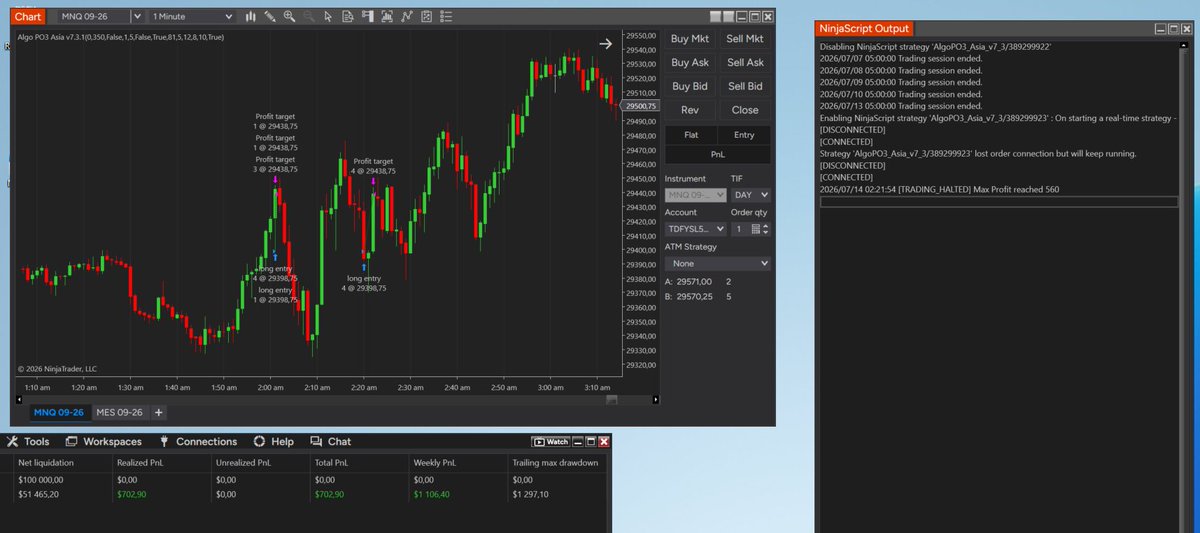This screenshot has width=1200, height=533.
Task: Add a new chart tab with plus
Action: 158,412
